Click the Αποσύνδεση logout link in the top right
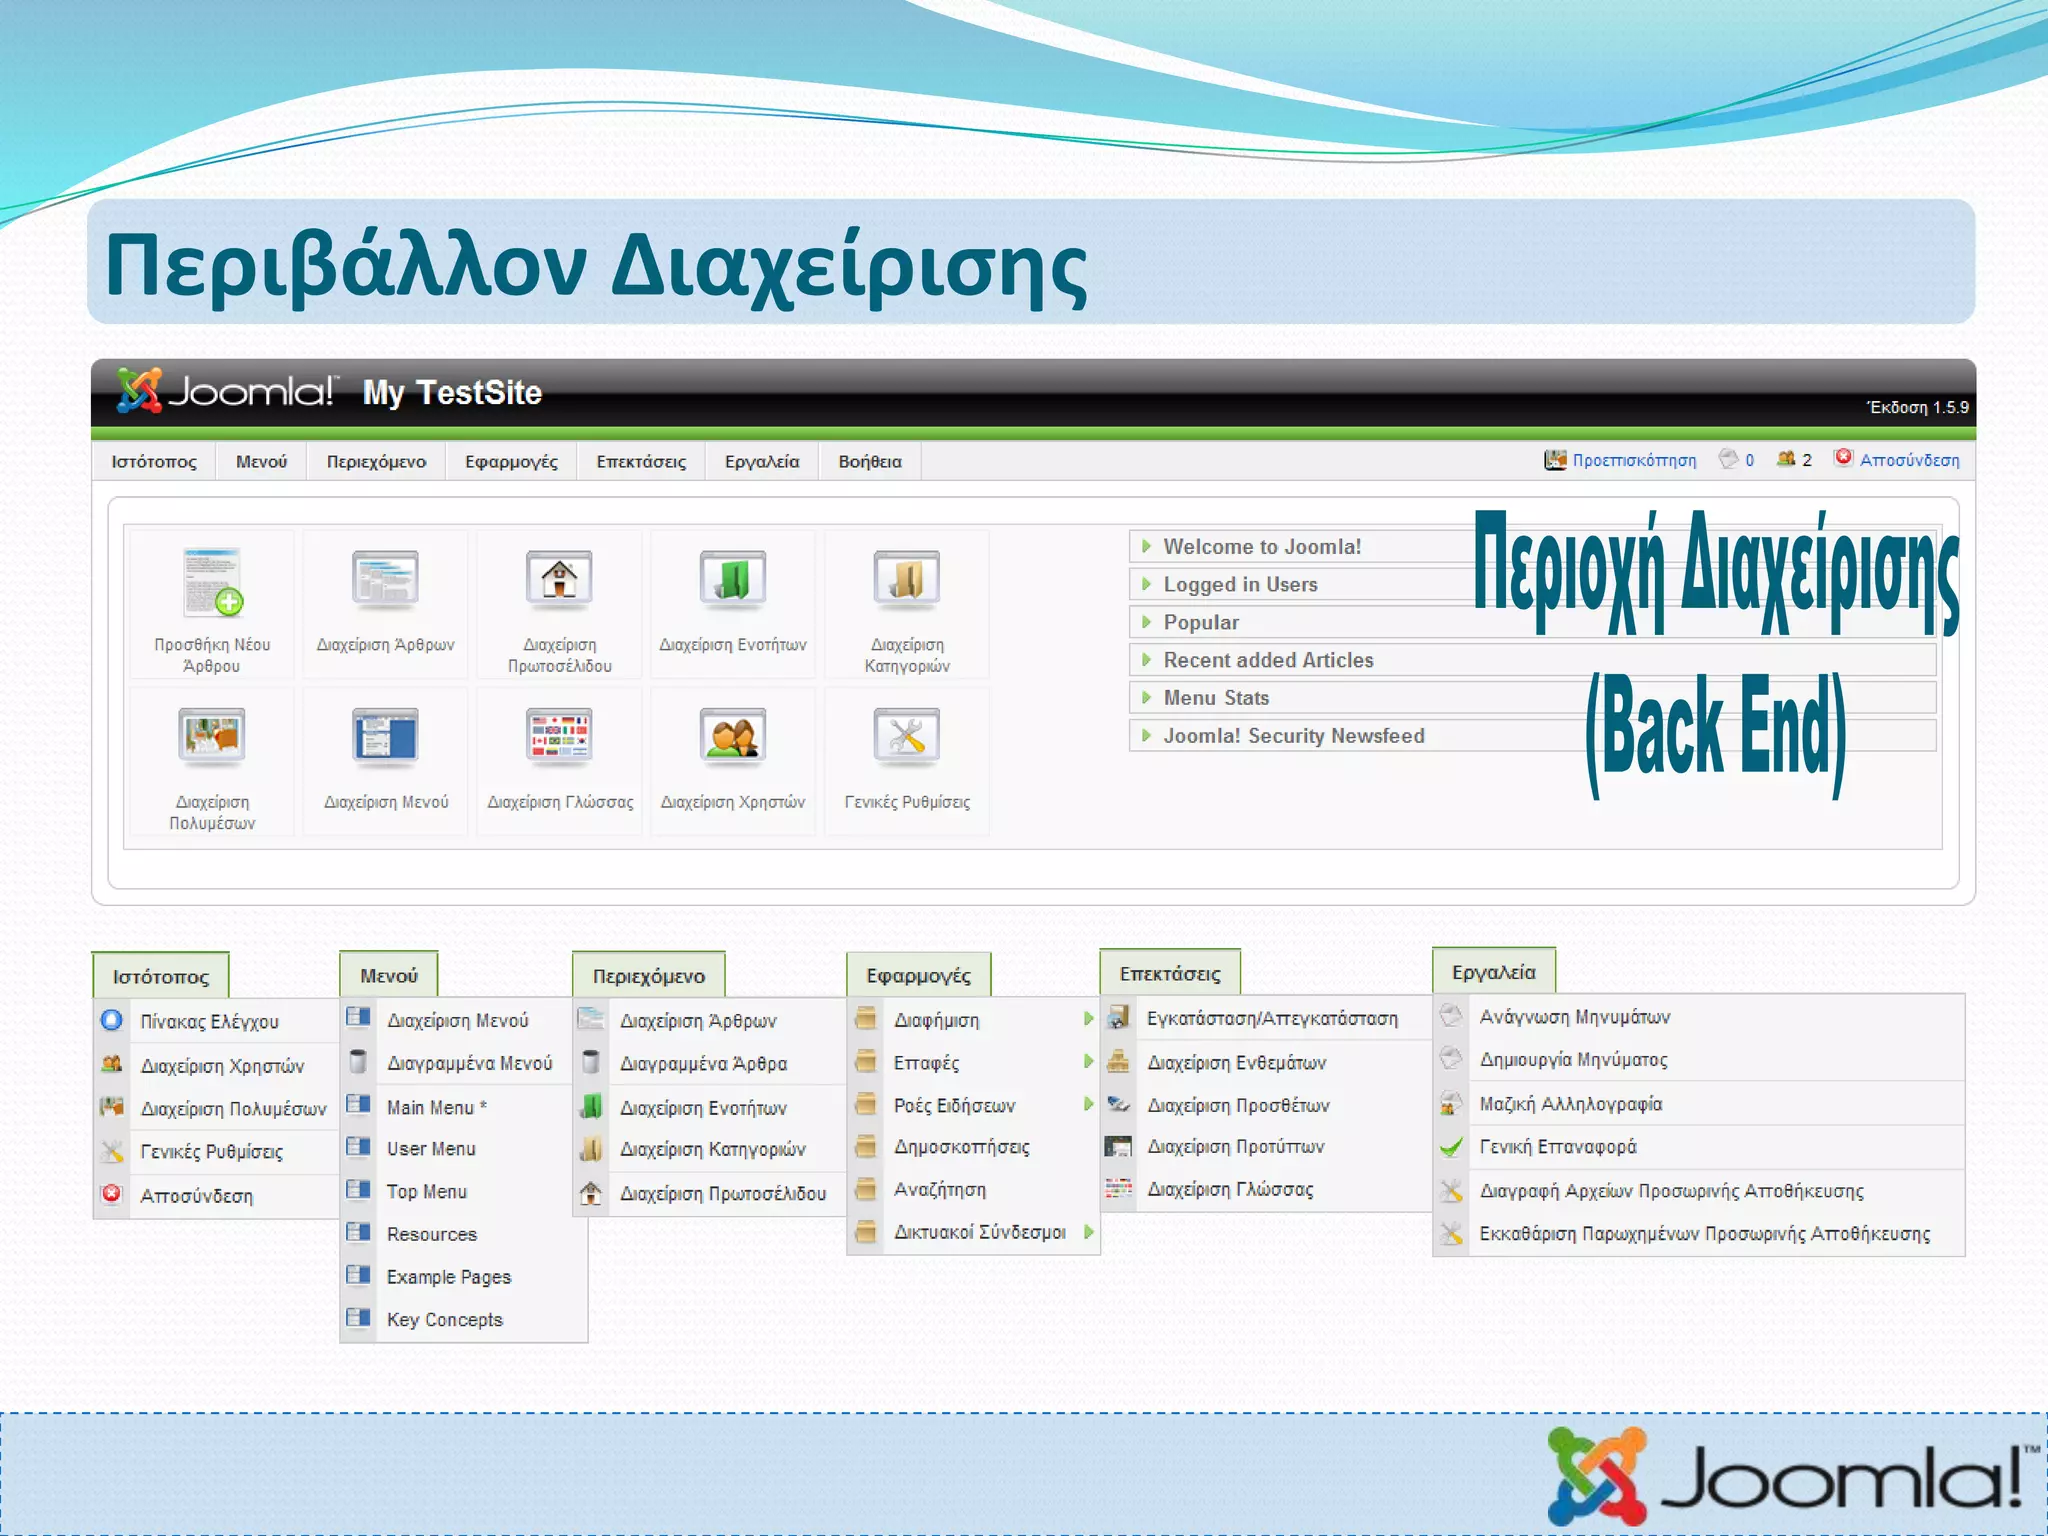The width and height of the screenshot is (2048, 1536). (1908, 460)
